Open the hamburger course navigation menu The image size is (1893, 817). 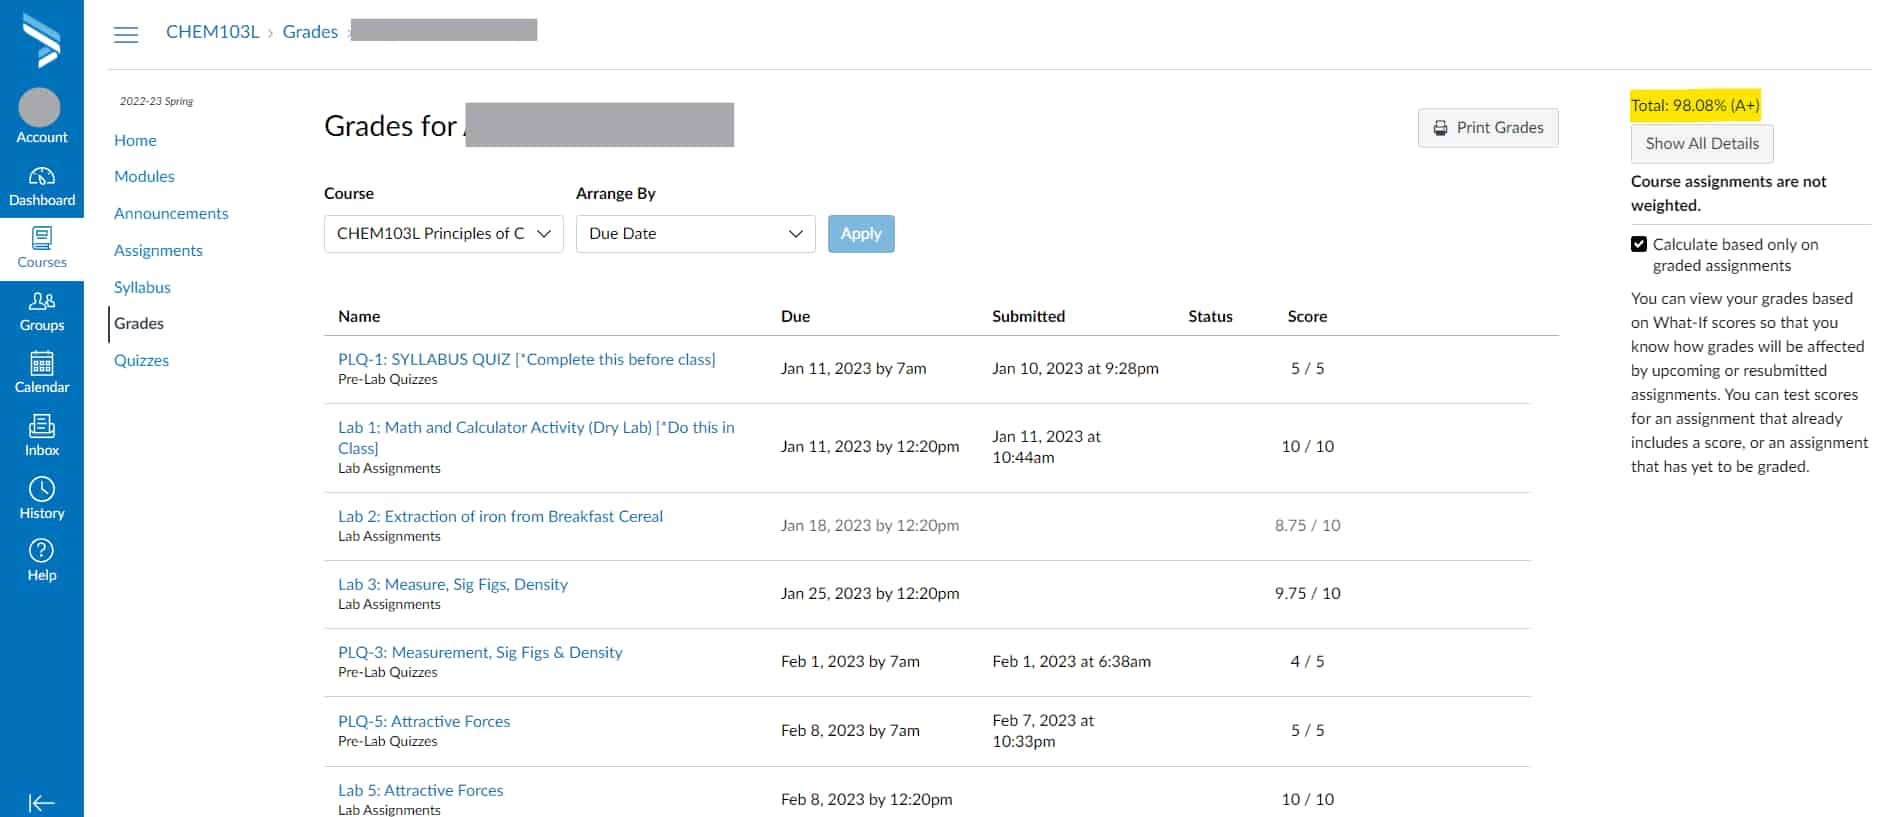[126, 35]
